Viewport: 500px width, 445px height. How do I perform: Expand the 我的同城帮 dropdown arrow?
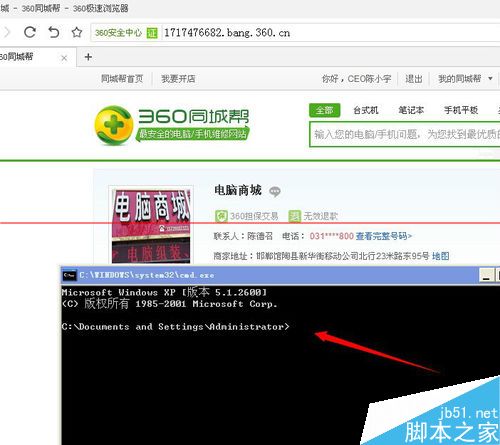490,79
